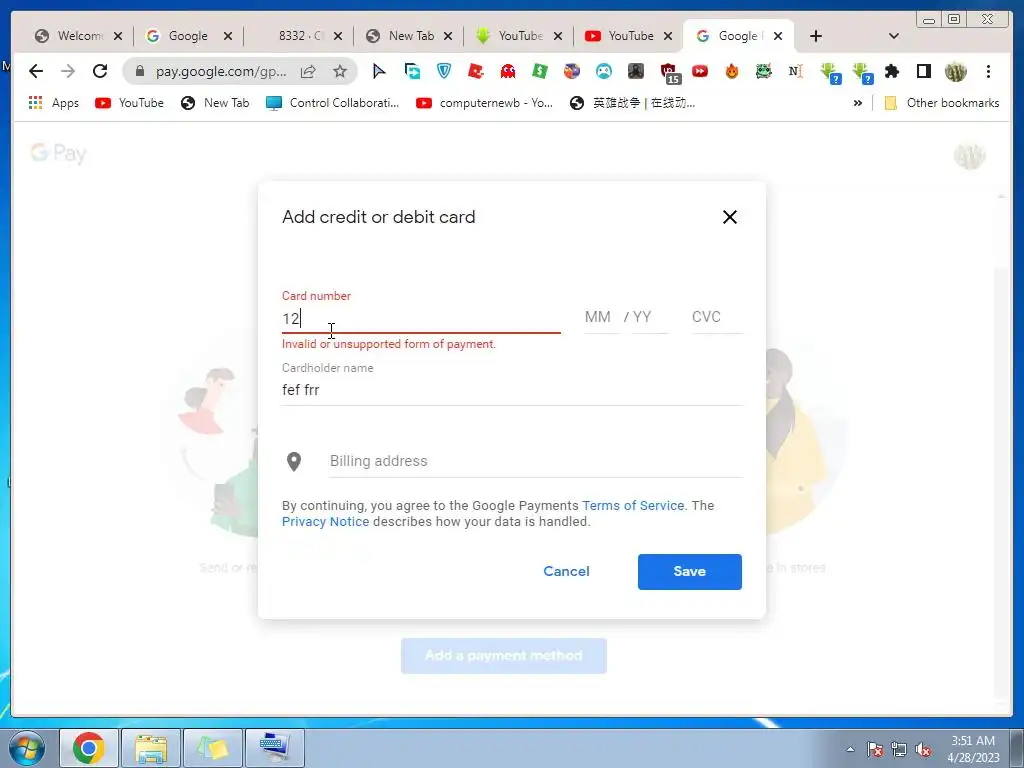Open the Windows Start menu

tap(26, 748)
